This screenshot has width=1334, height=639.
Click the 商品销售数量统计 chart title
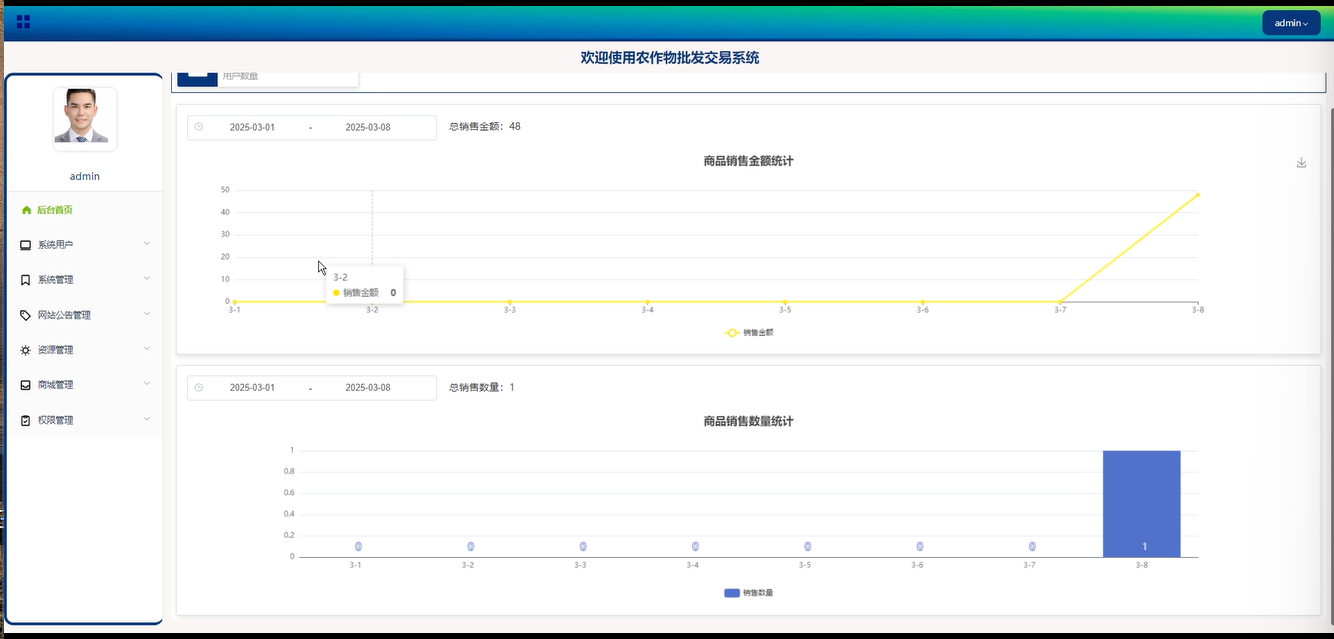pos(748,421)
